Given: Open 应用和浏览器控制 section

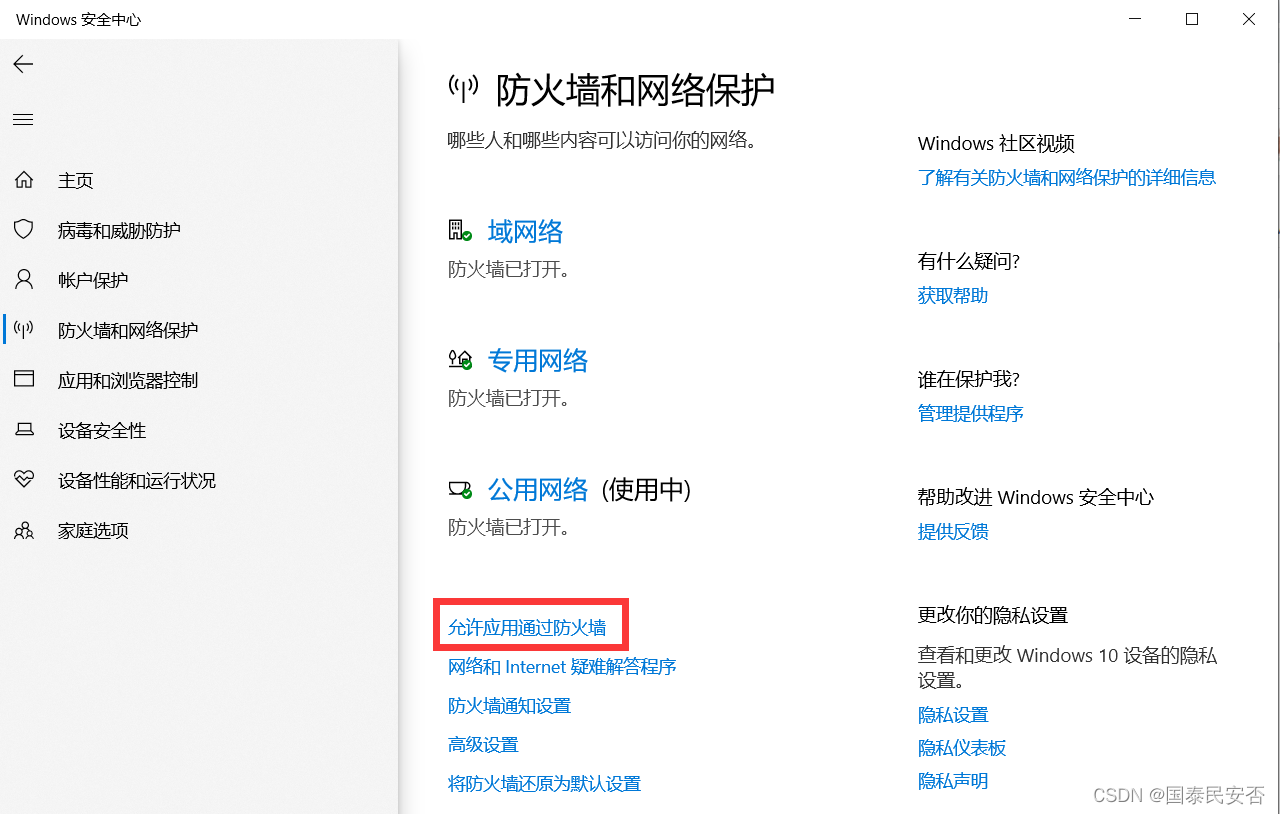Looking at the screenshot, I should [128, 380].
